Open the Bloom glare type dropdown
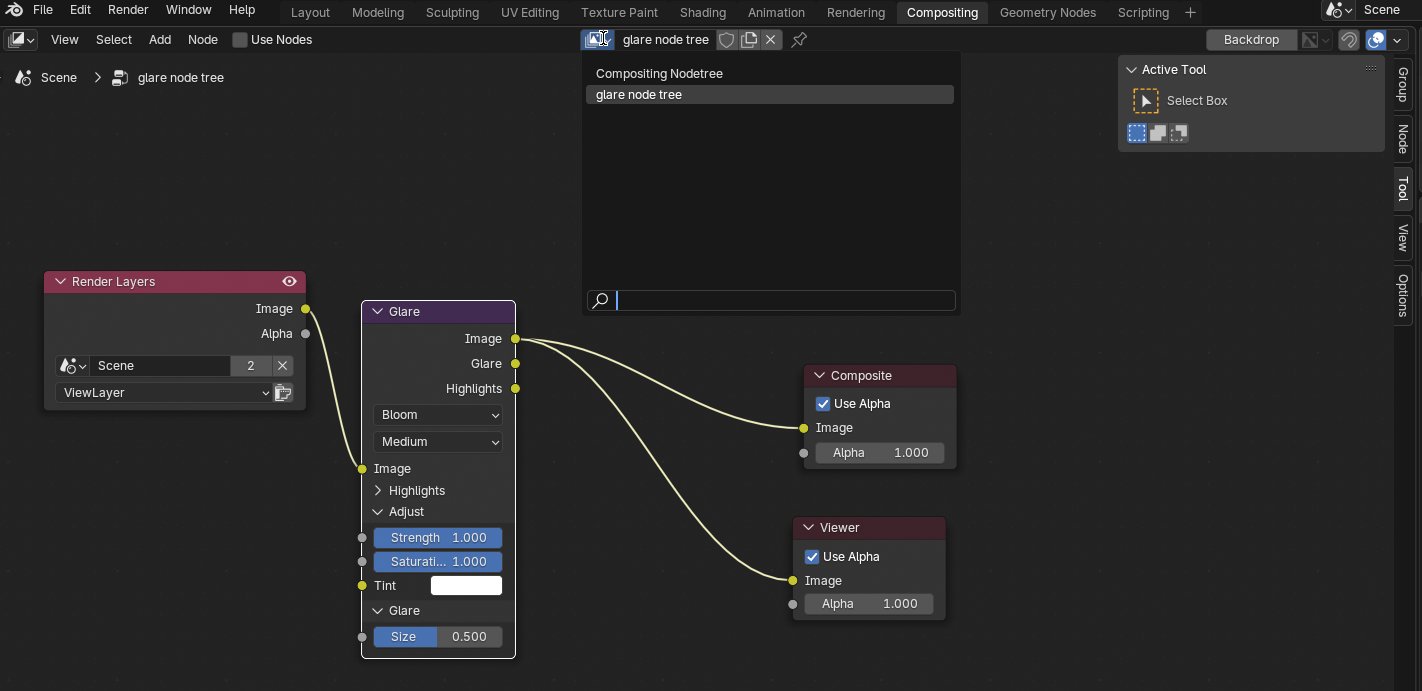This screenshot has height=691, width=1422. click(438, 415)
